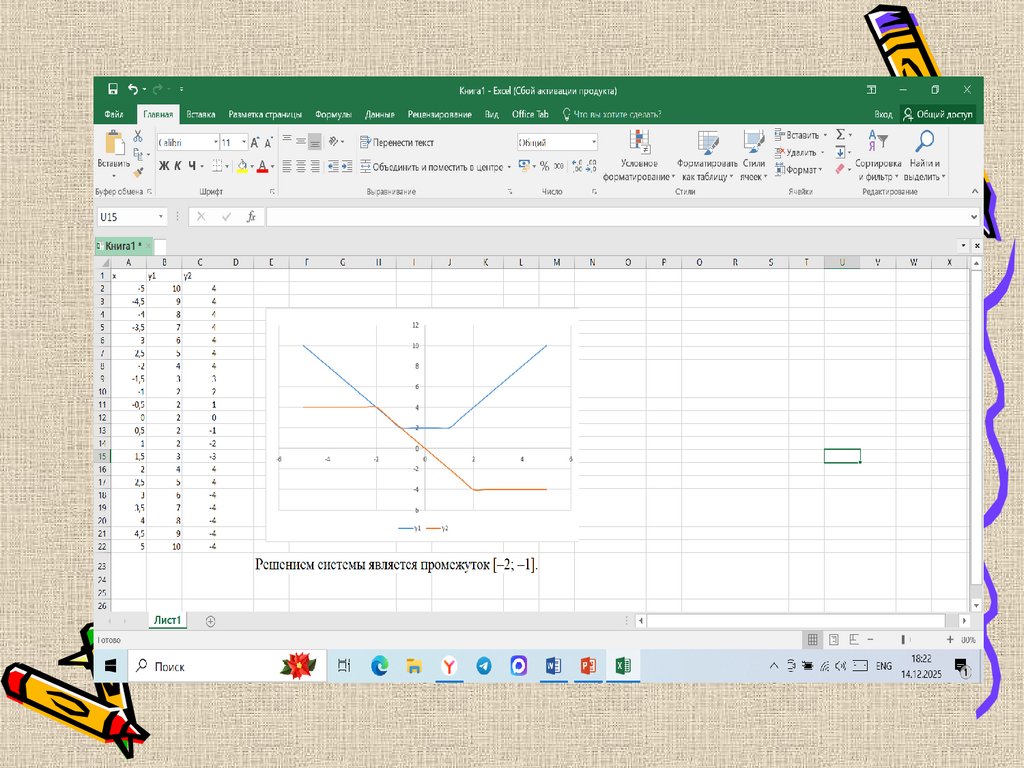The width and height of the screenshot is (1024, 768).
Task: Toggle underline Ч formatting
Action: click(191, 166)
